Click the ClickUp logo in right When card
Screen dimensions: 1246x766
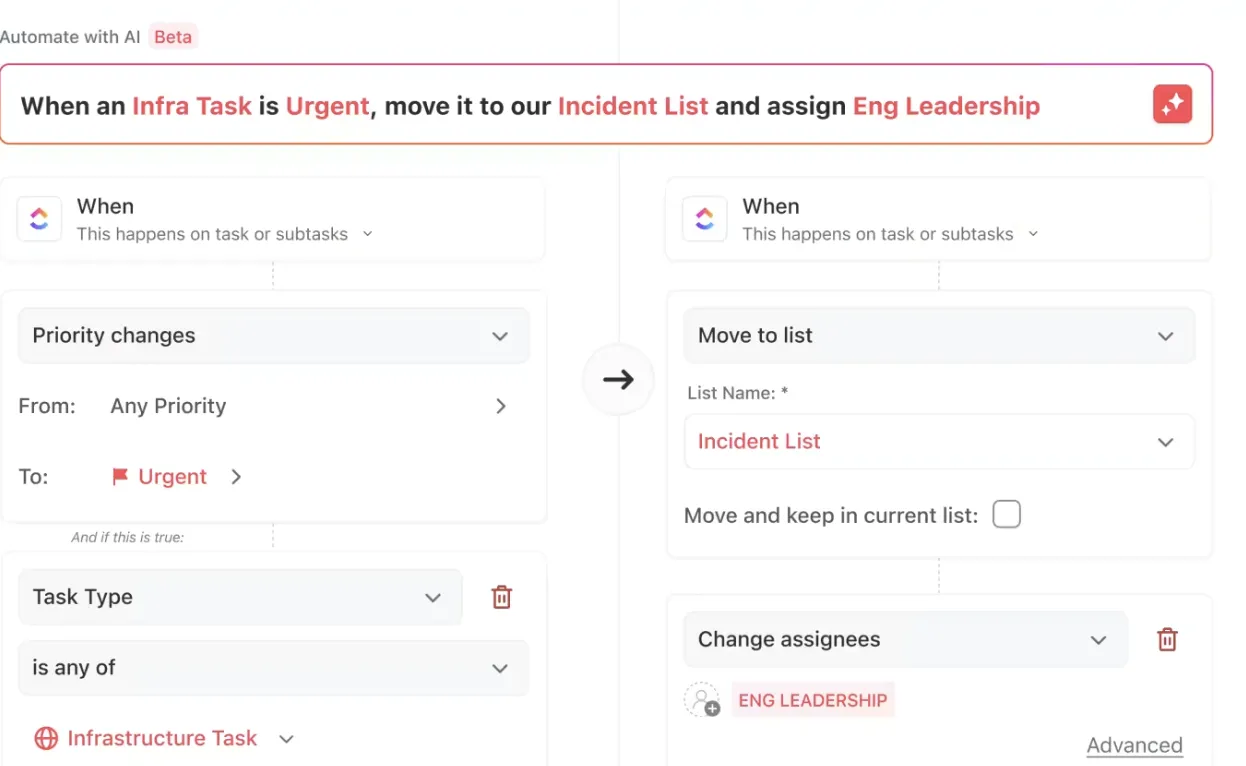coord(705,219)
